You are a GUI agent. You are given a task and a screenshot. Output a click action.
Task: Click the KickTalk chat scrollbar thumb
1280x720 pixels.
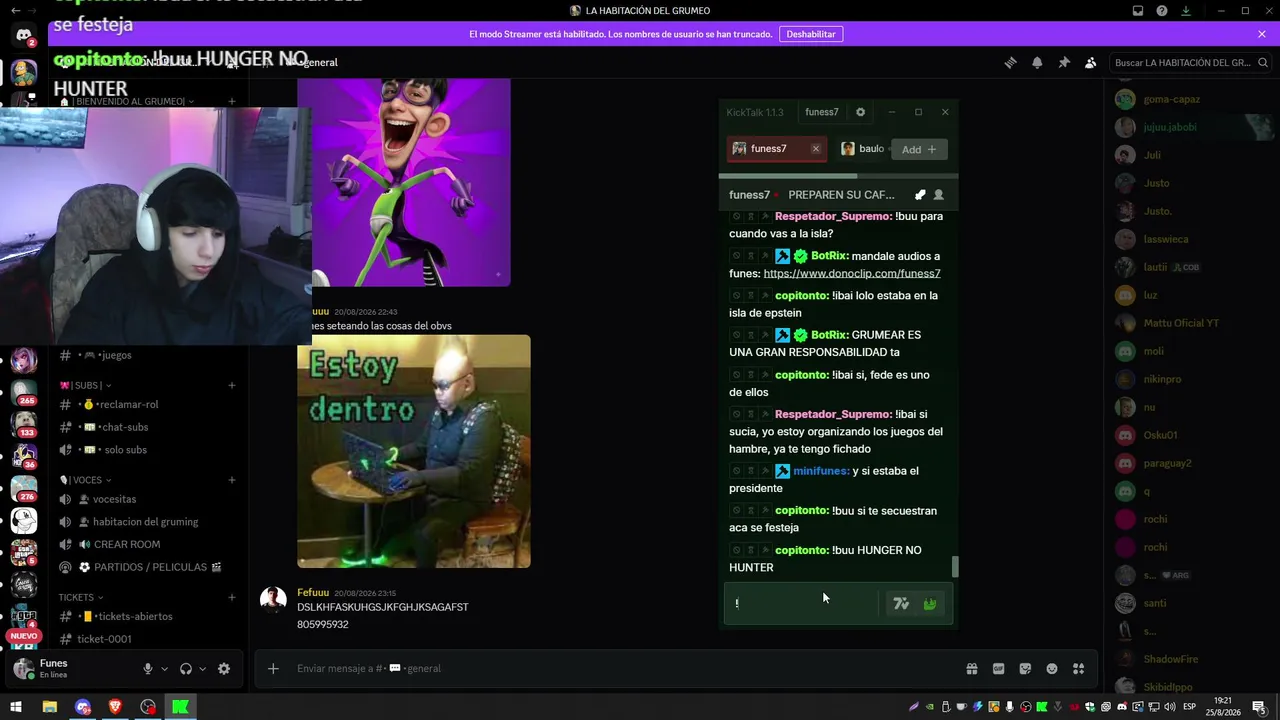click(x=954, y=567)
